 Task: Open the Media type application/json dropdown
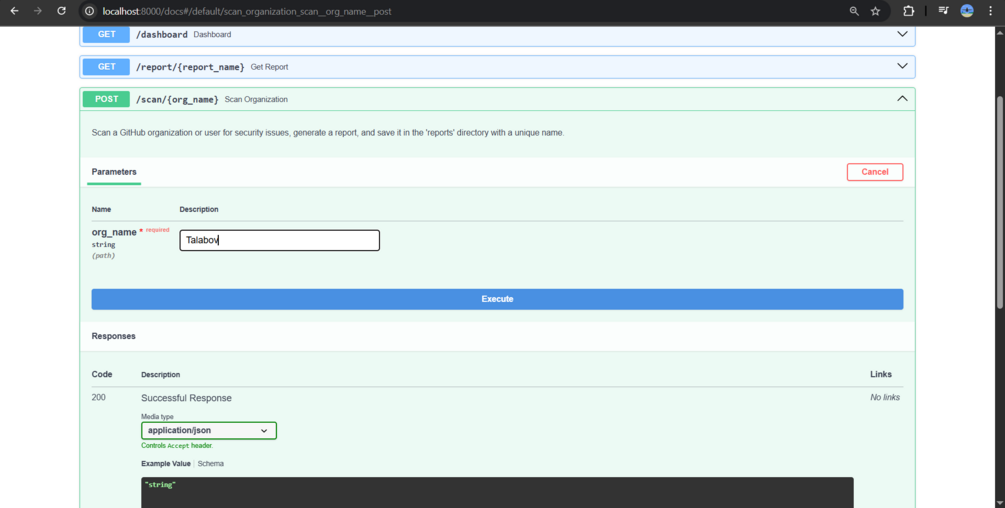[x=209, y=430]
